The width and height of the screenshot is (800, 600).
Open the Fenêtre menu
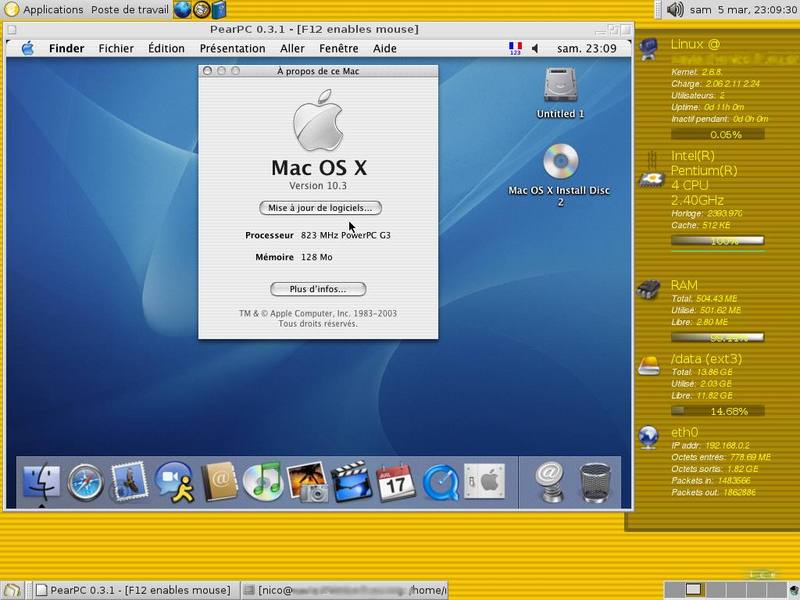(338, 48)
